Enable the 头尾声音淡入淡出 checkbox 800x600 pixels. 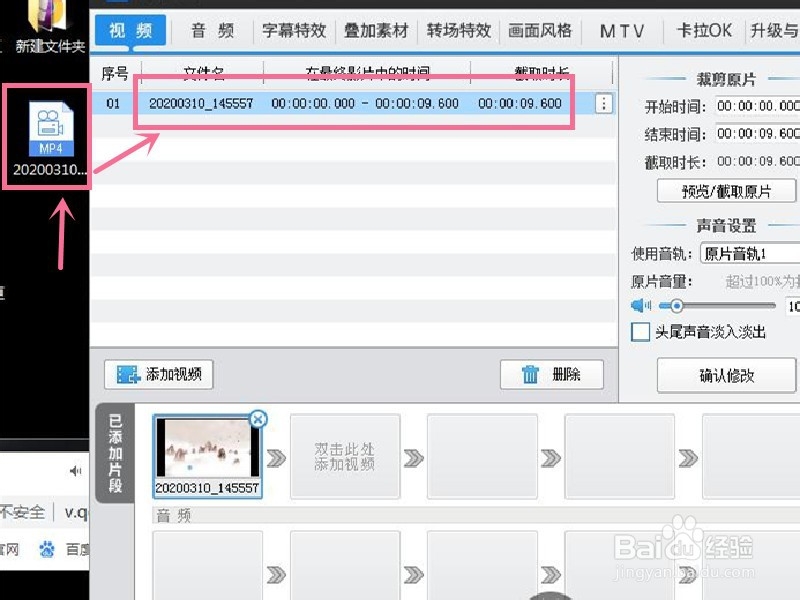point(640,332)
